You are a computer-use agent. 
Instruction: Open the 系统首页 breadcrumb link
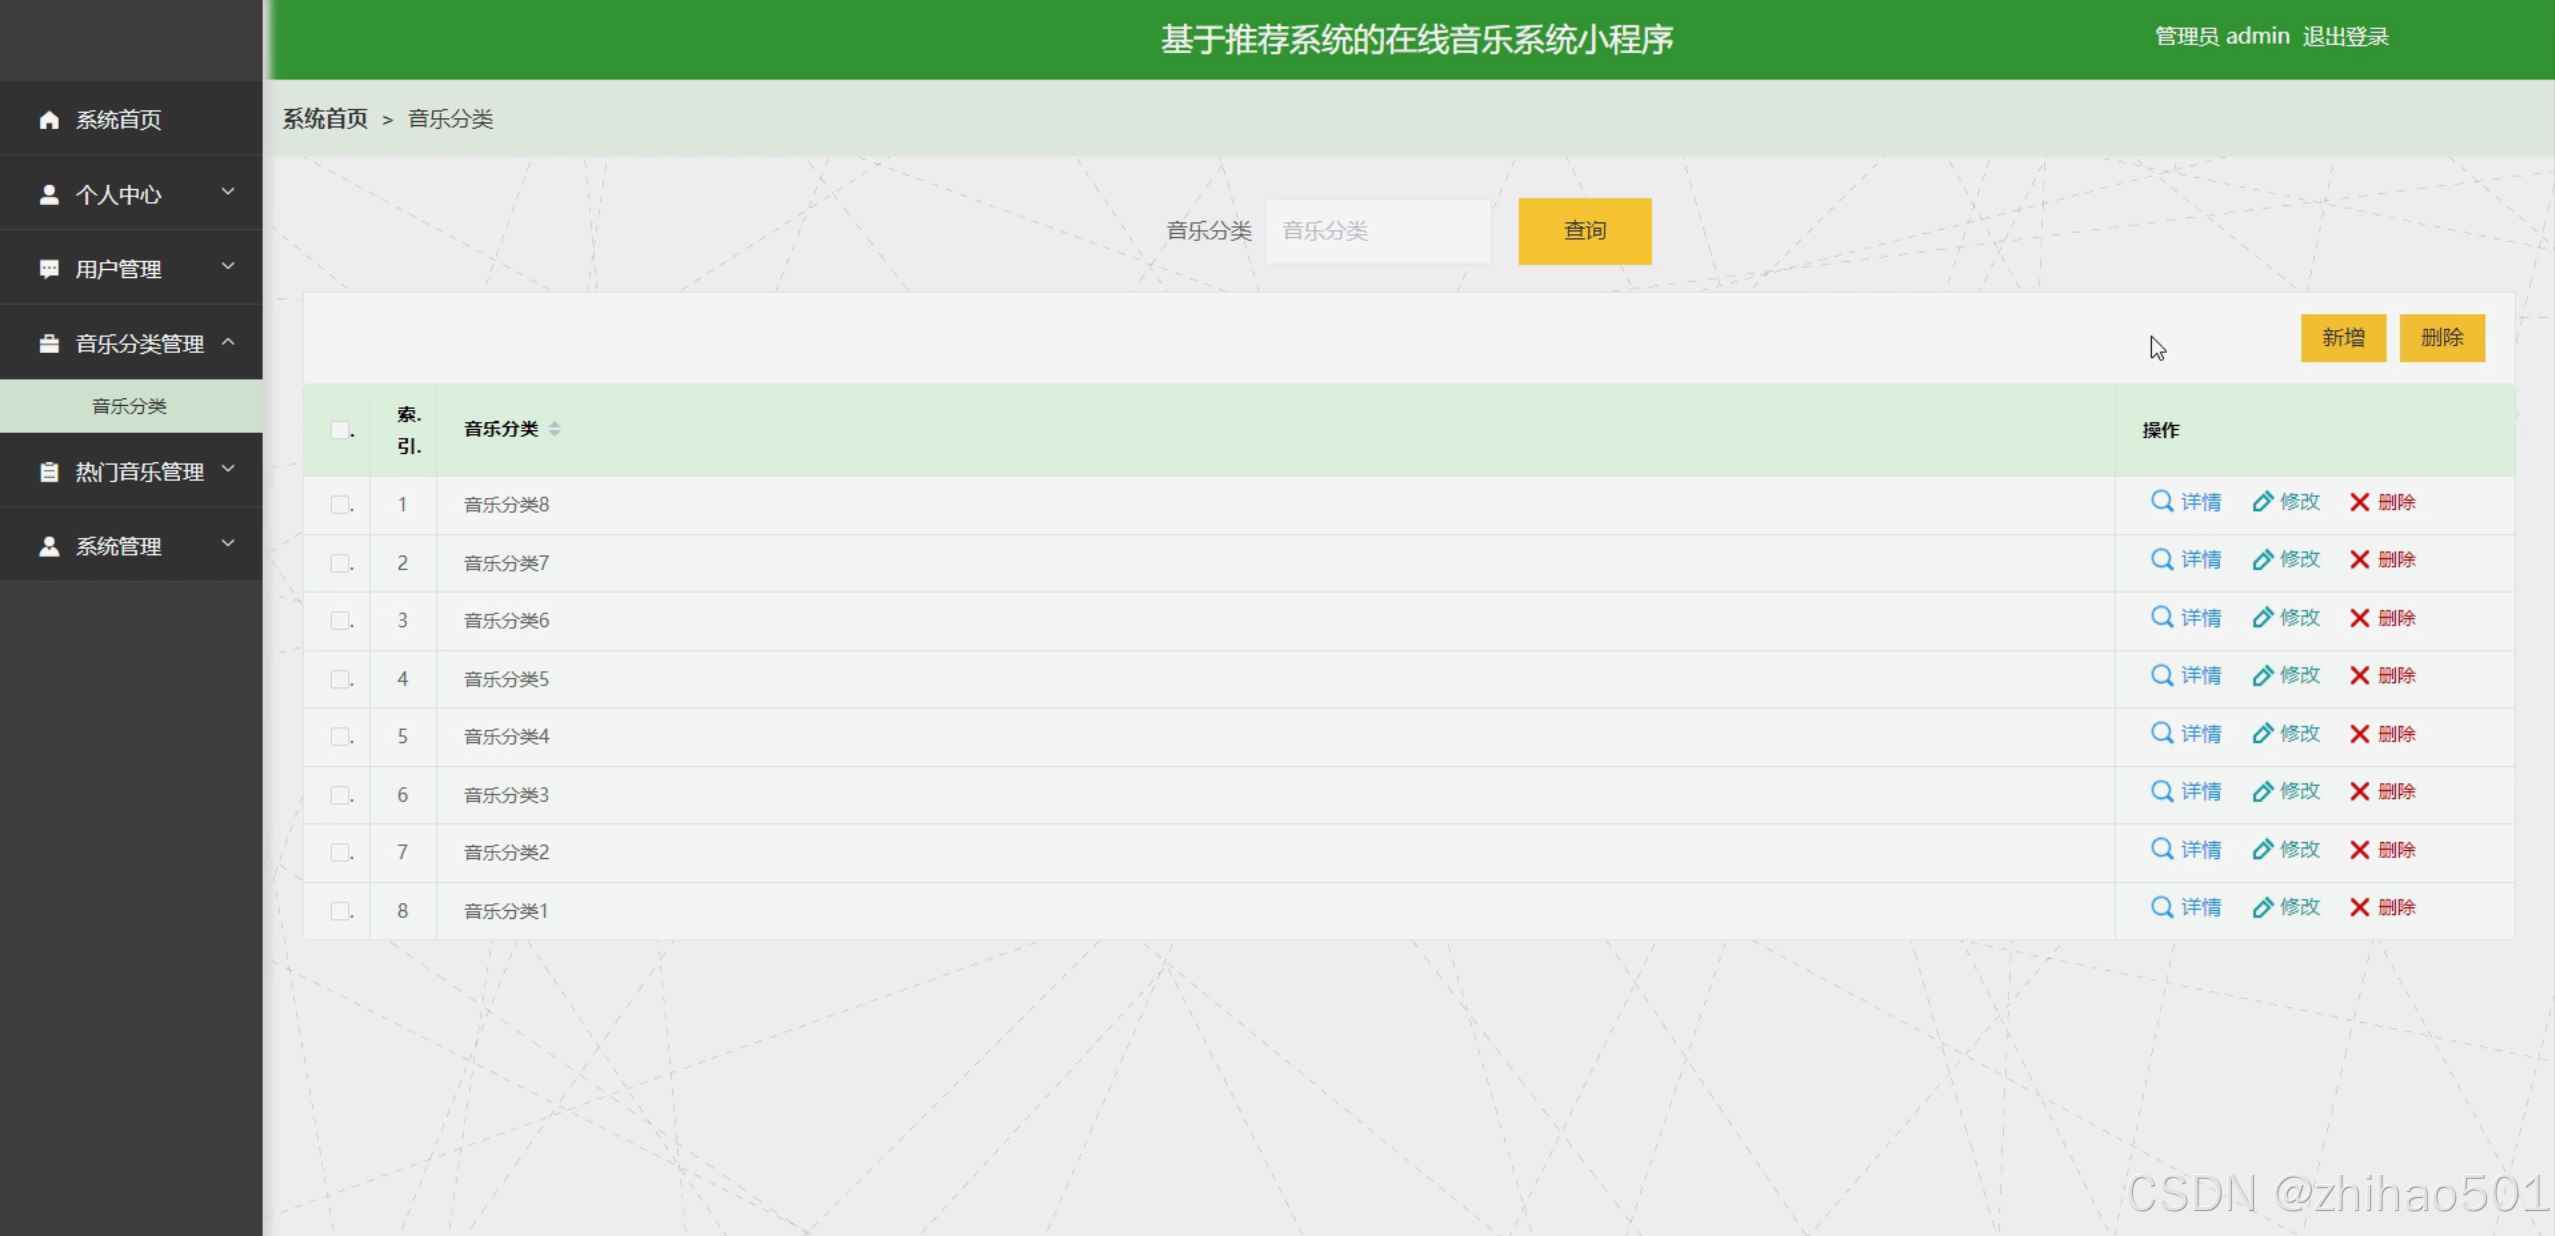(x=324, y=119)
